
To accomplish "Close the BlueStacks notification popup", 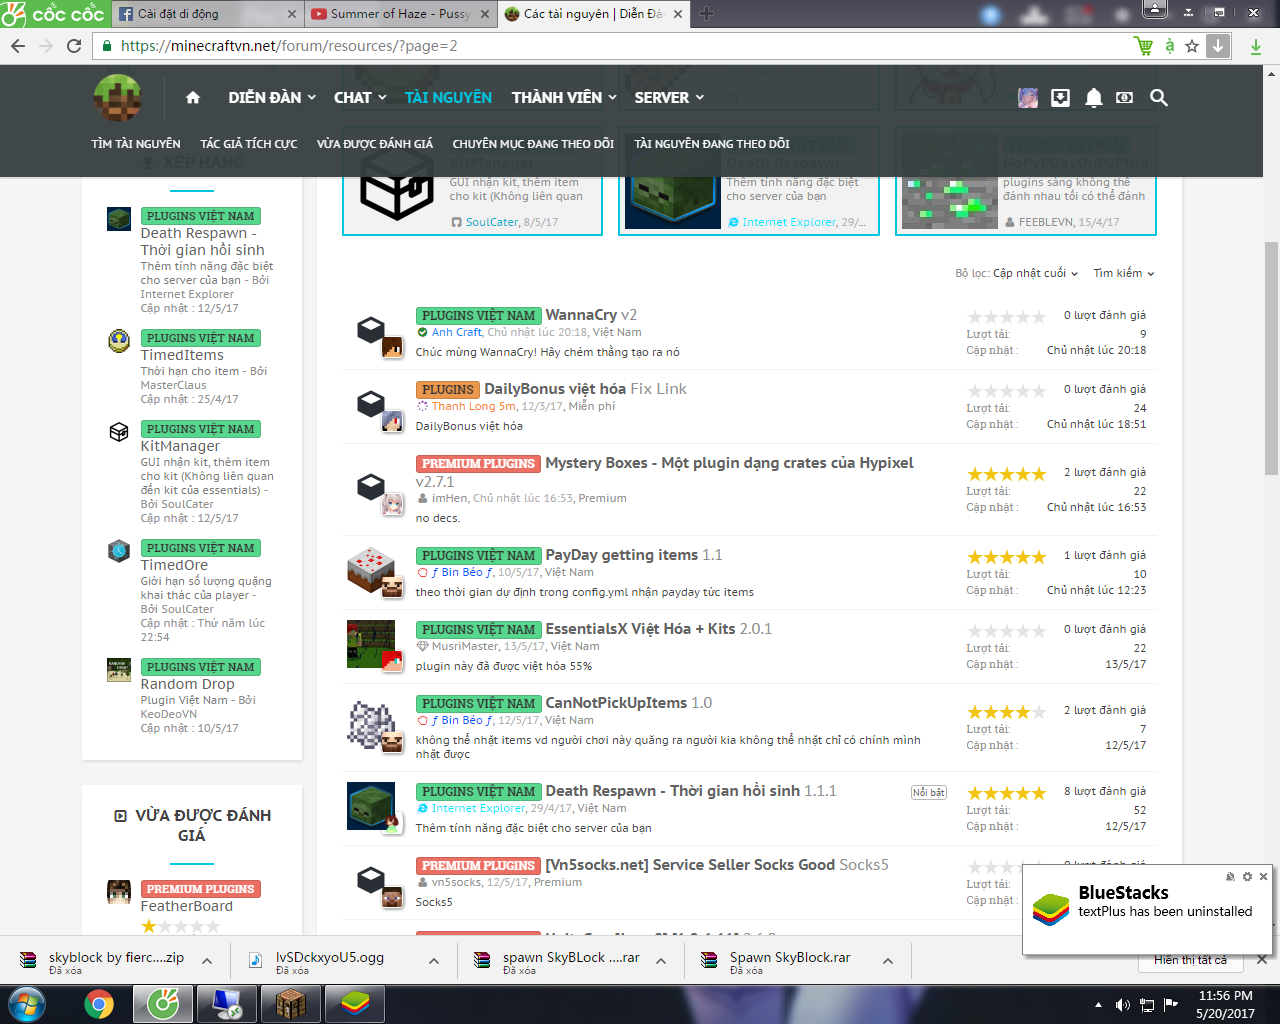I will click(1263, 877).
